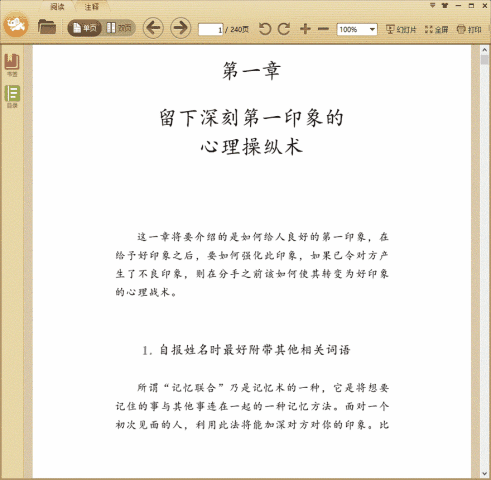The image size is (491, 480).
Task: Go to previous page with left arrow
Action: click(153, 28)
